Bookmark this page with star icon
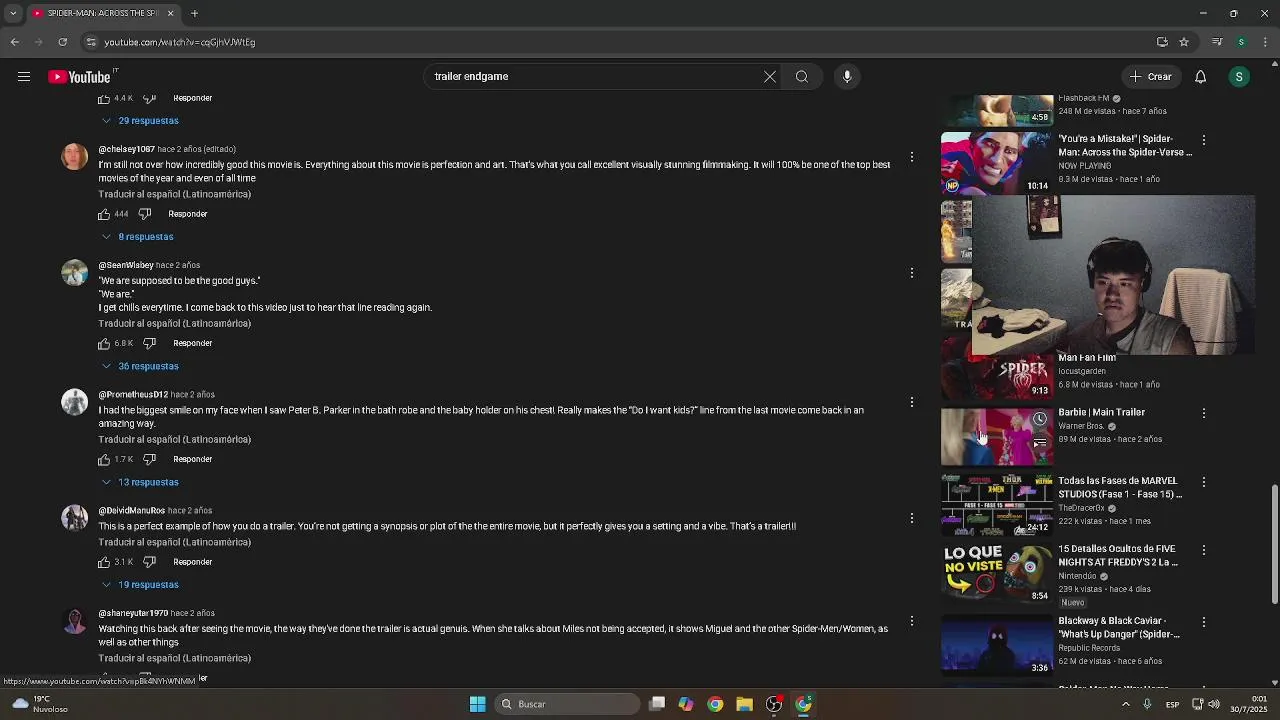 click(1184, 42)
